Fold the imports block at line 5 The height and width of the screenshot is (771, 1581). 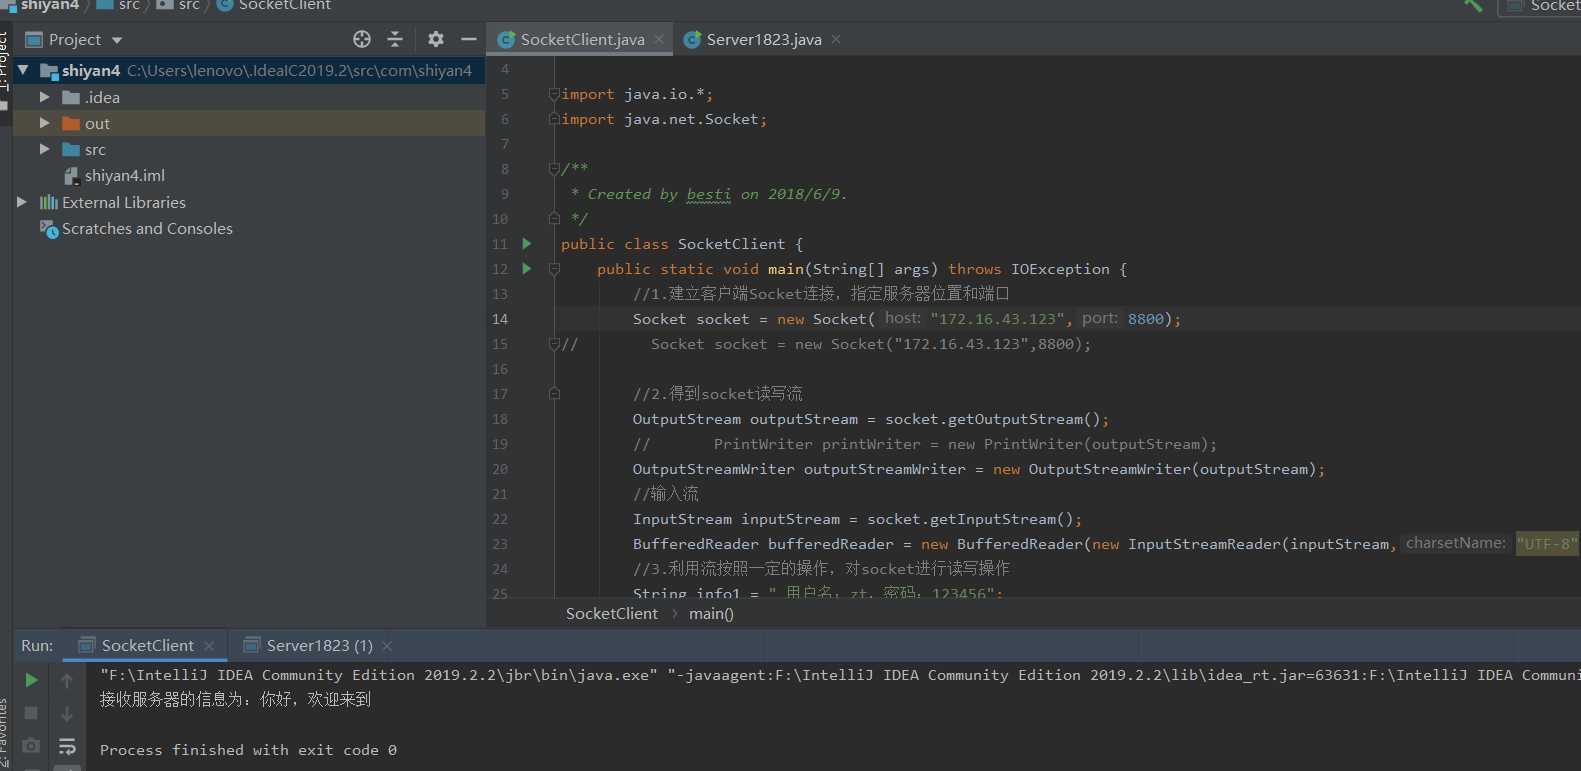coord(554,94)
